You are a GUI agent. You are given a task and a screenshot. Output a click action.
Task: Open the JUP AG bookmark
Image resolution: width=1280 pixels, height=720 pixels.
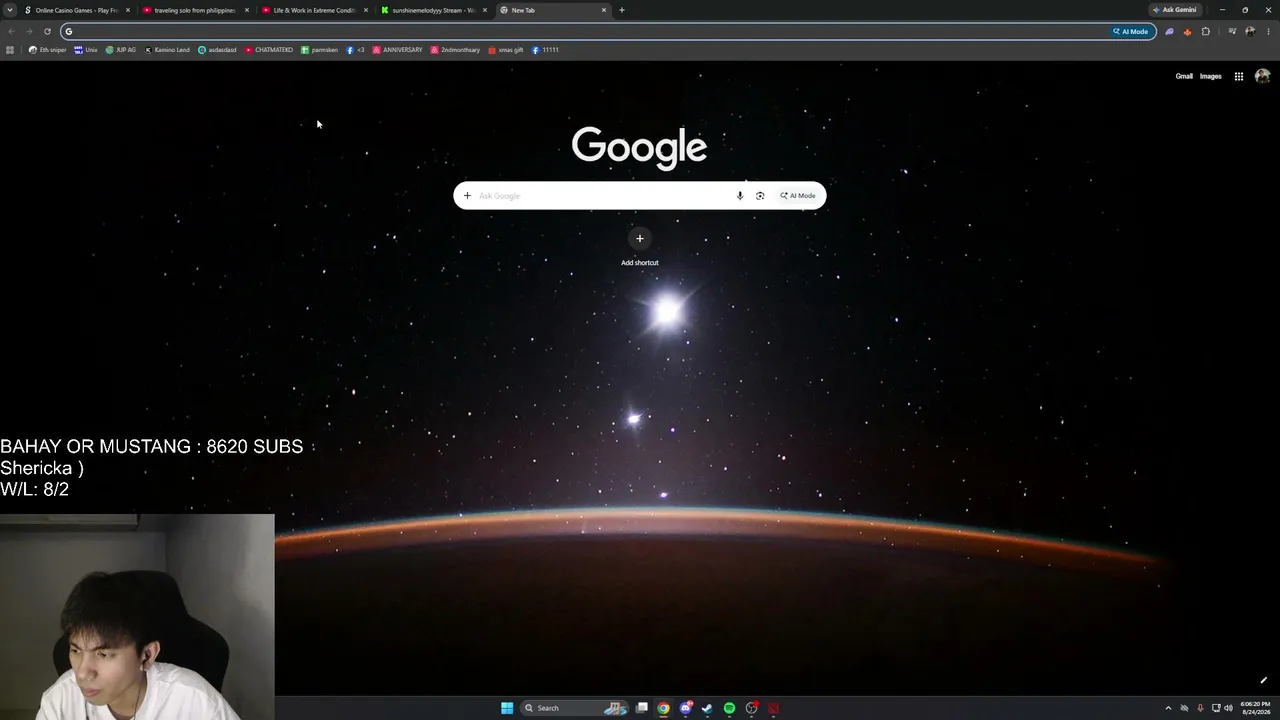click(121, 50)
